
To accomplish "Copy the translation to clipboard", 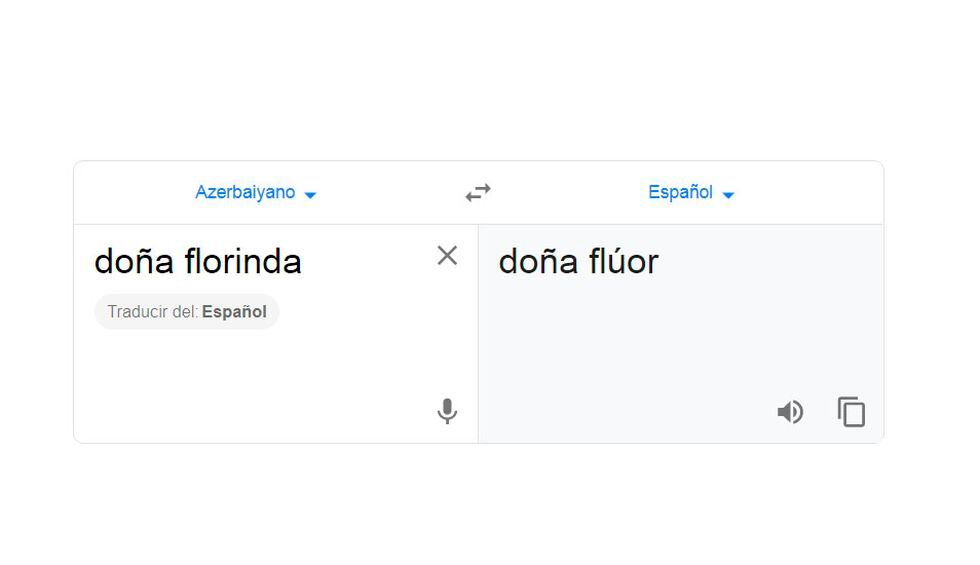I will pos(851,412).
